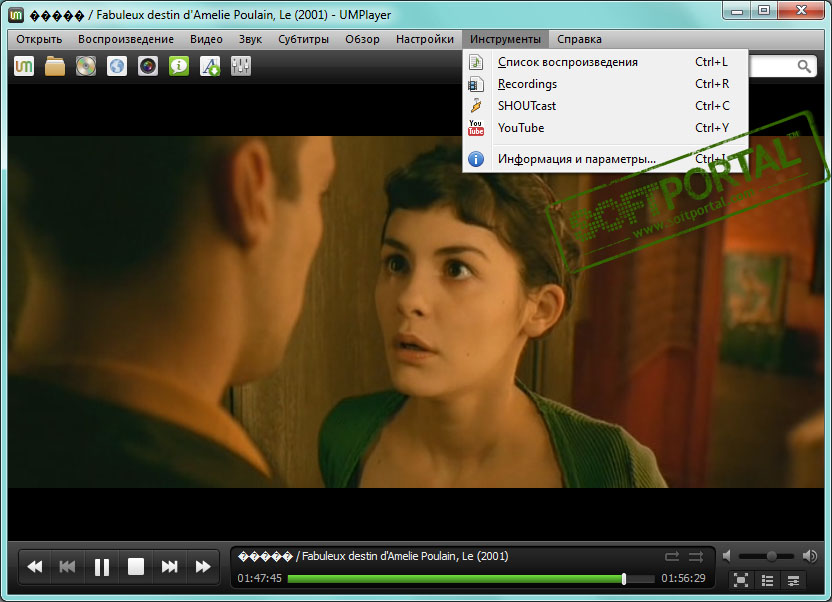The height and width of the screenshot is (602, 832).
Task: Toggle shuffle mode
Action: pyautogui.click(x=696, y=556)
